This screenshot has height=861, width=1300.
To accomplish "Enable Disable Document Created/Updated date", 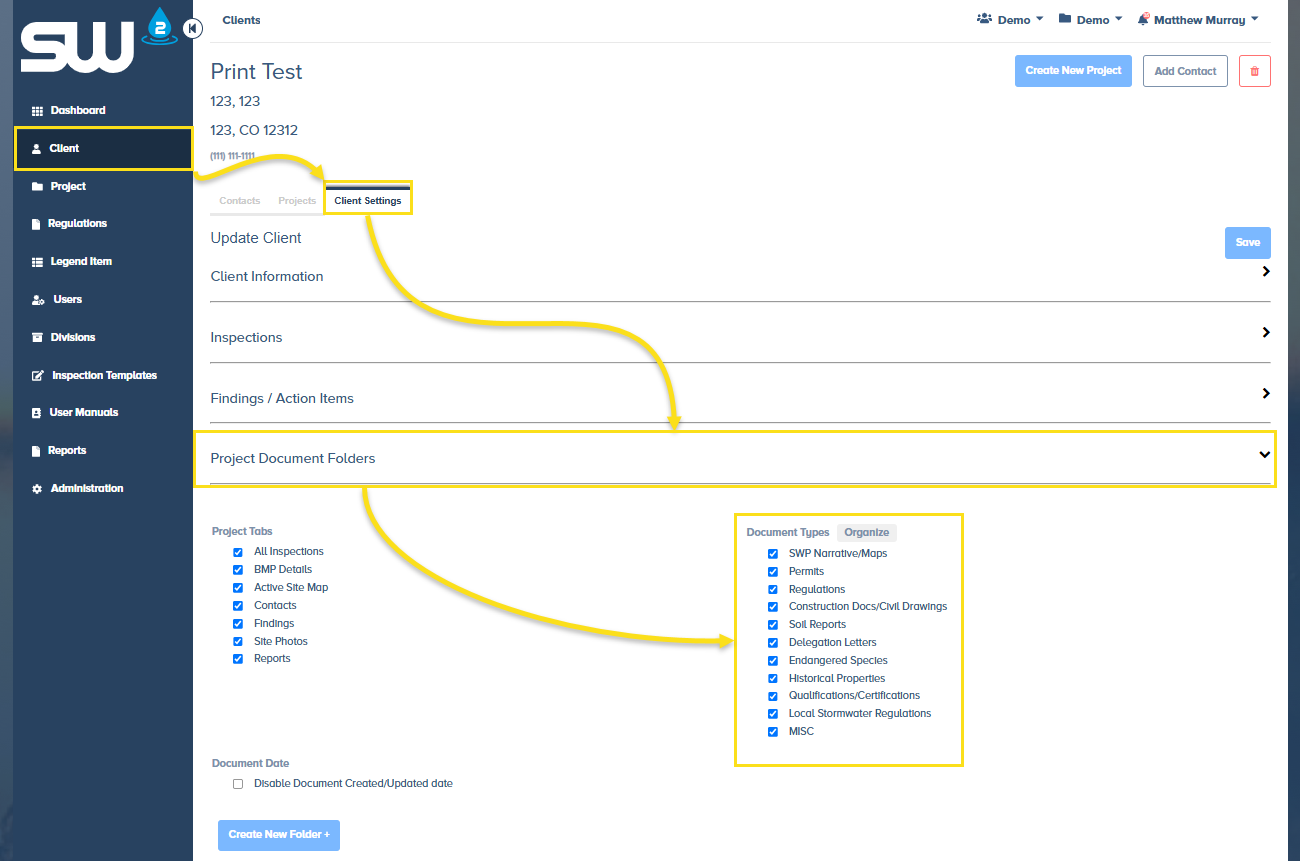I will (238, 783).
